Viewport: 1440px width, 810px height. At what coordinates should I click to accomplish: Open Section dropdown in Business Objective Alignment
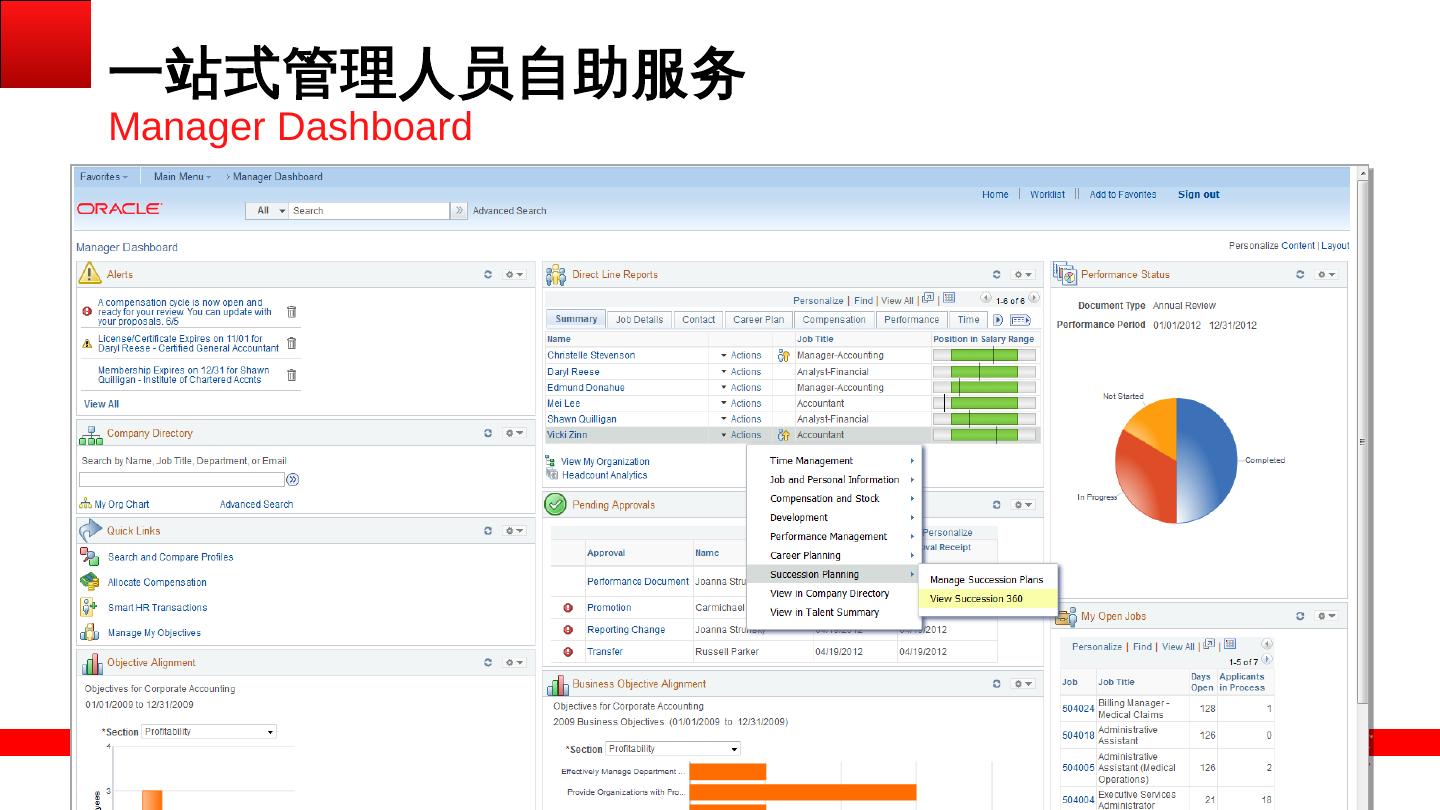click(673, 749)
